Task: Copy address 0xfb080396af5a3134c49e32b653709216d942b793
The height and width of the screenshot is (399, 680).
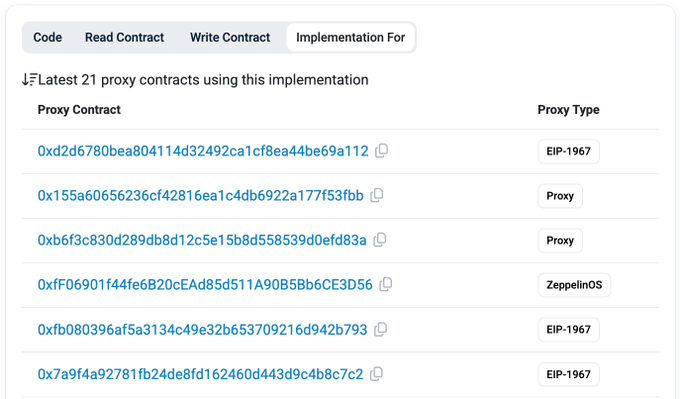Action: [x=380, y=330]
